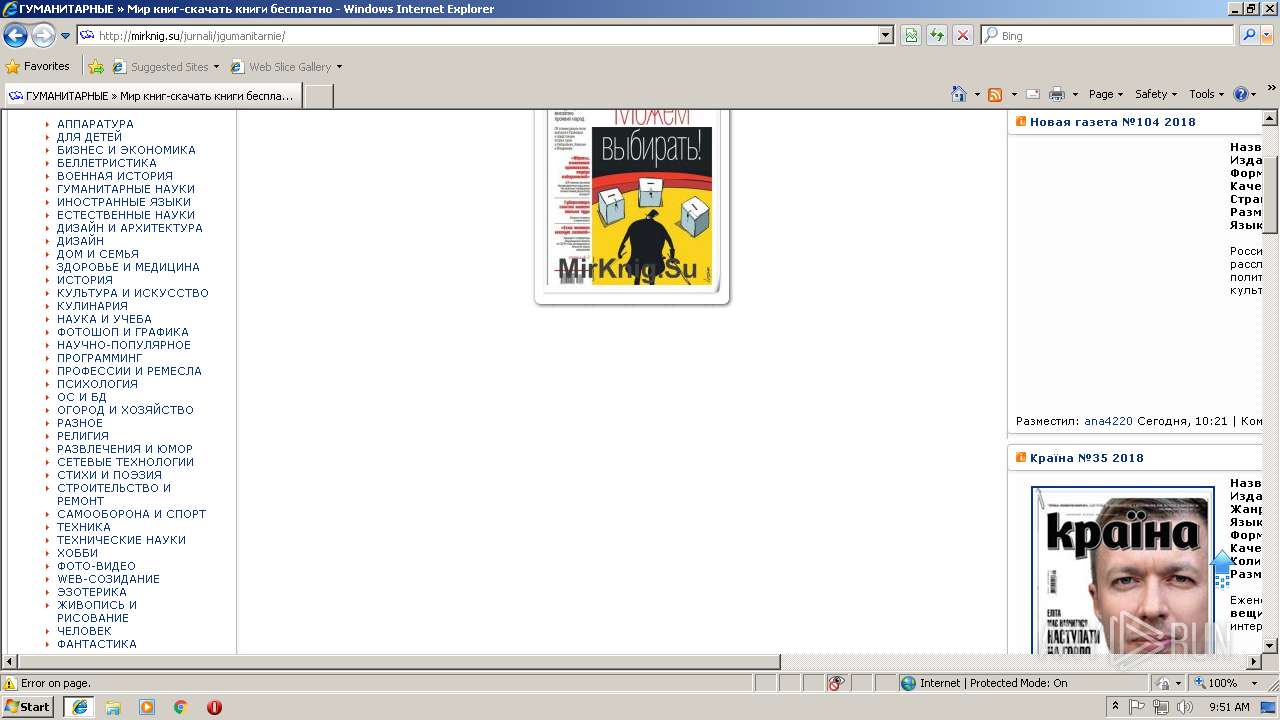
Task: Open the Windows Start menu
Action: (28, 706)
